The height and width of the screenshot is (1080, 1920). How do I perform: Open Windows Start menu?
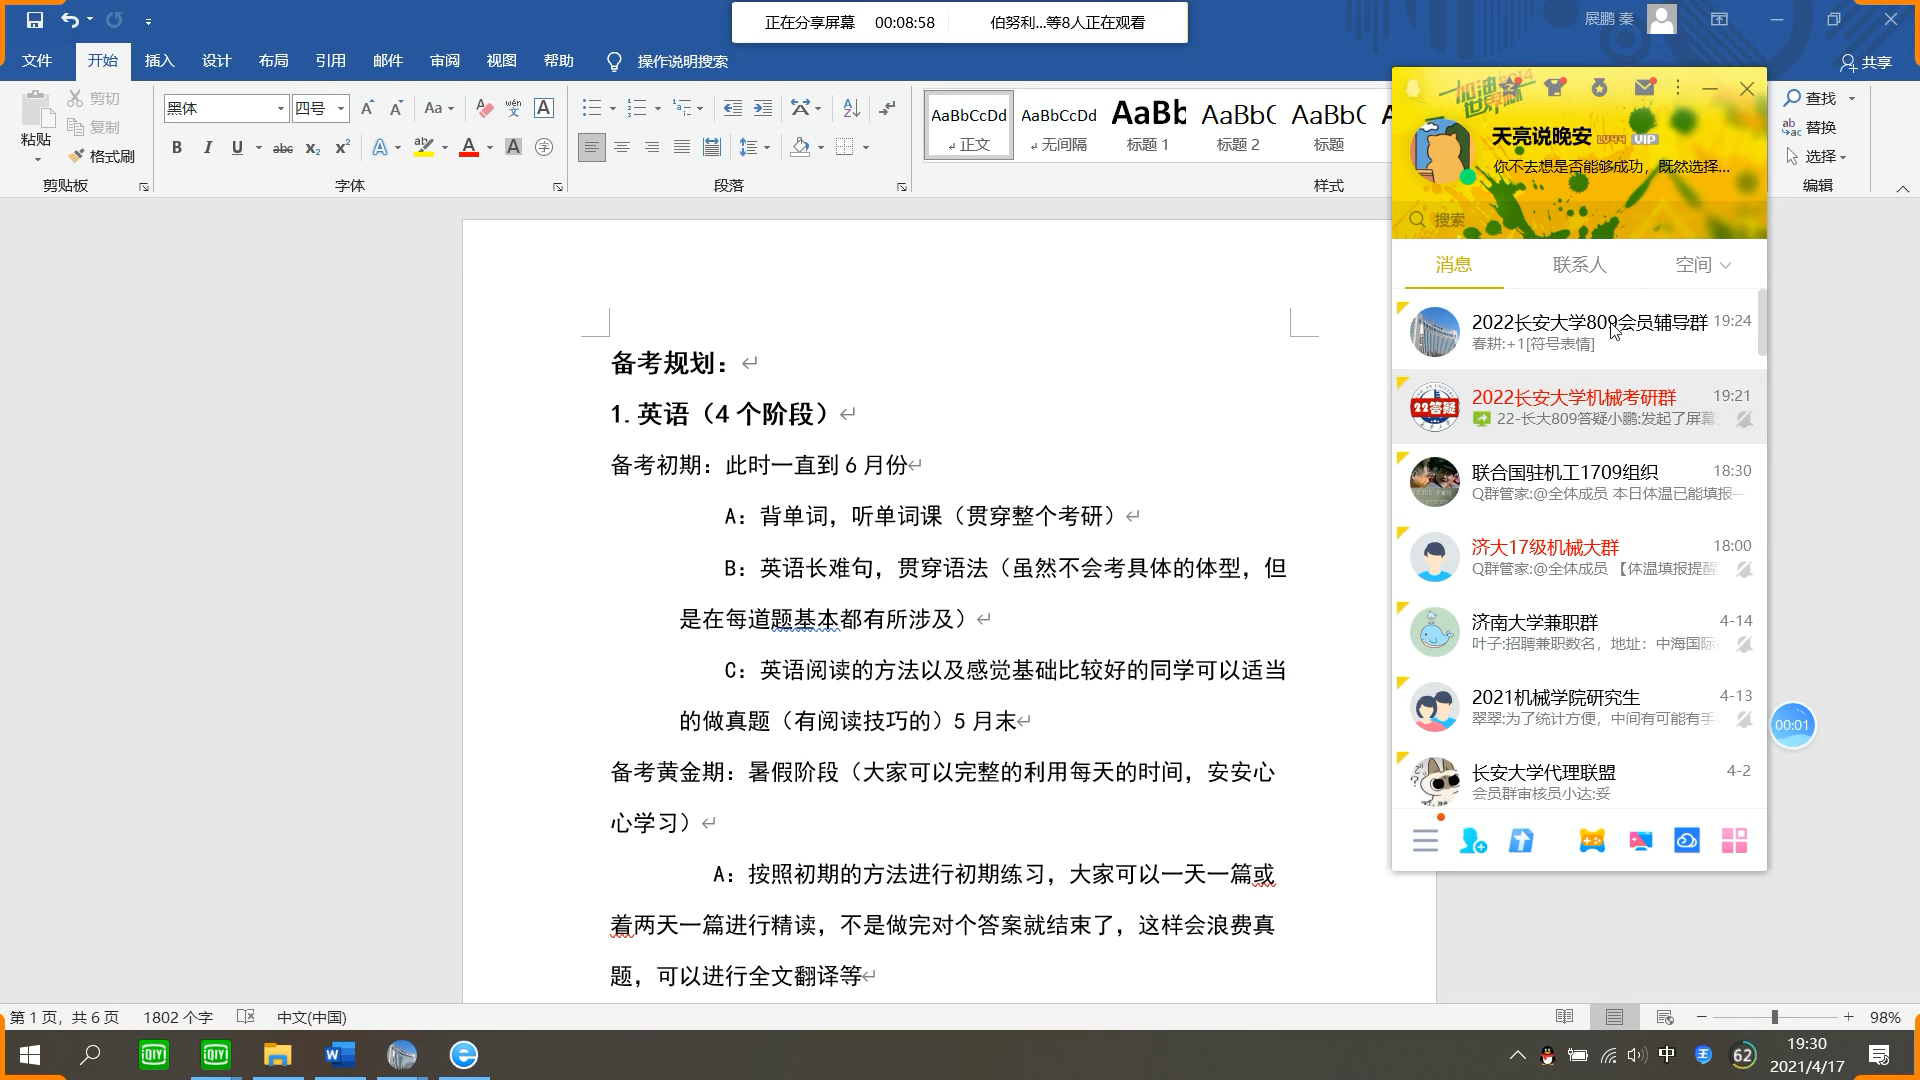click(x=30, y=1055)
